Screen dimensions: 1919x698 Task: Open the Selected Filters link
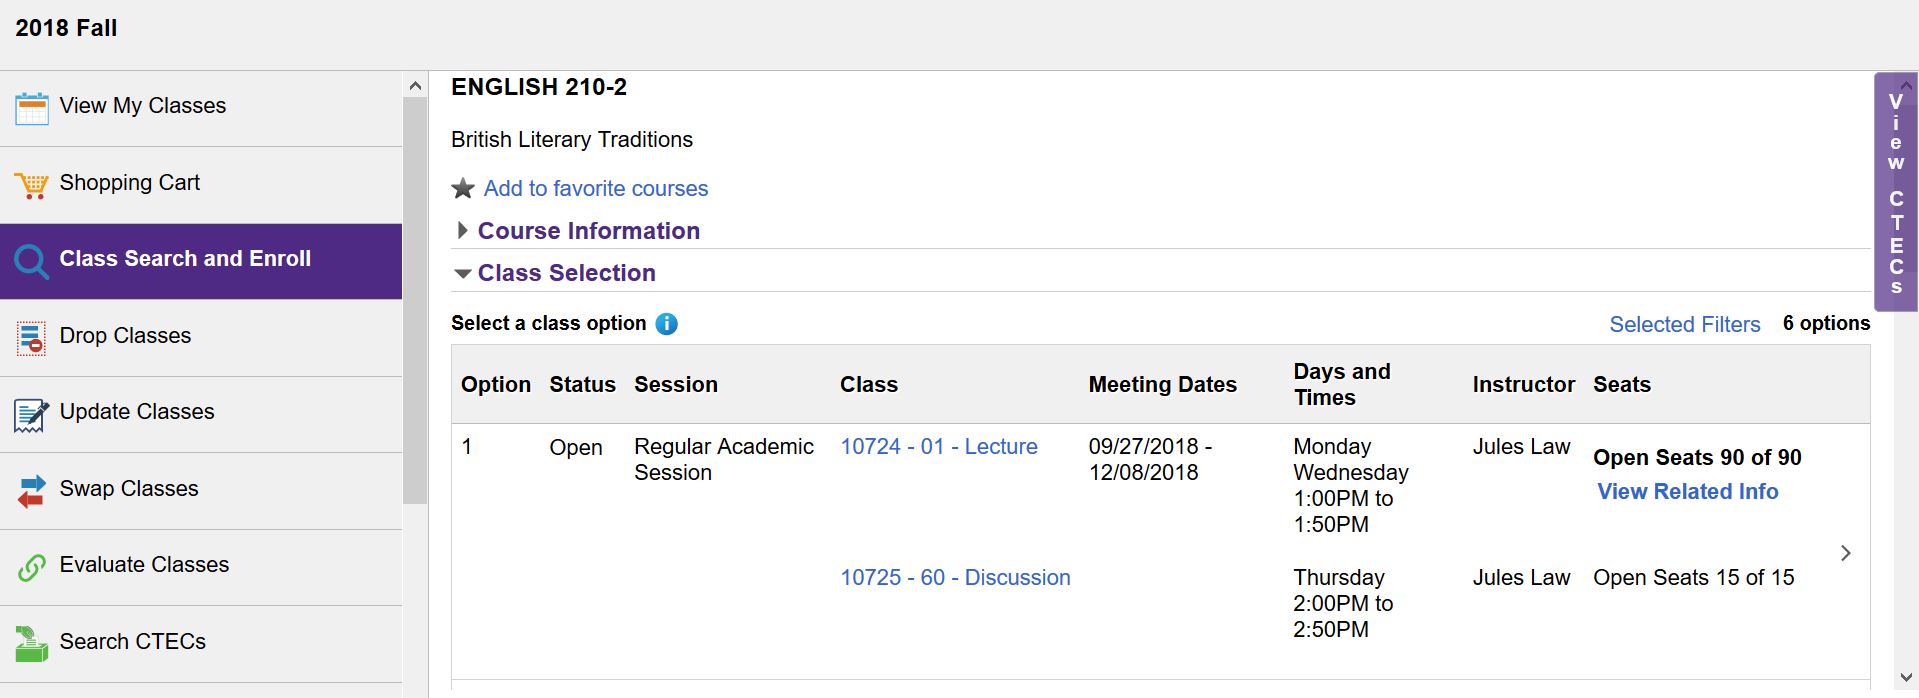coord(1685,325)
